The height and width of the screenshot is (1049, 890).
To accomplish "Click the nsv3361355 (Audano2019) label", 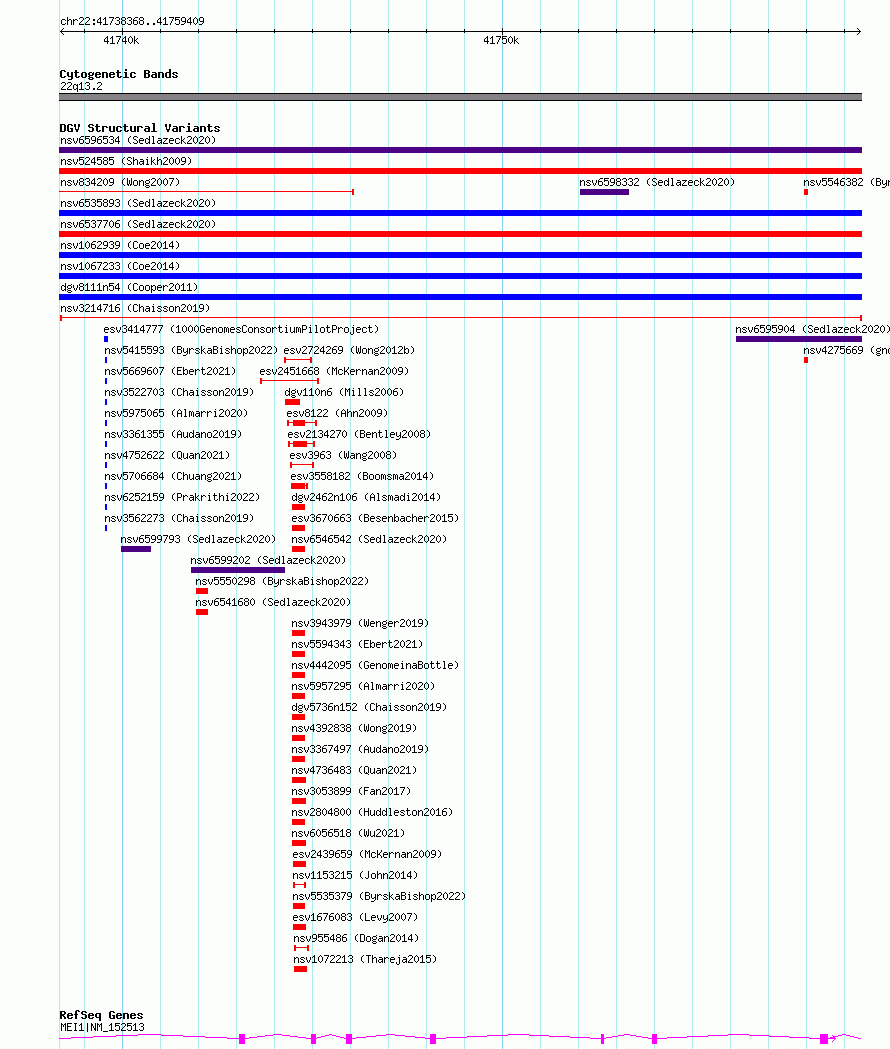I will [x=173, y=434].
